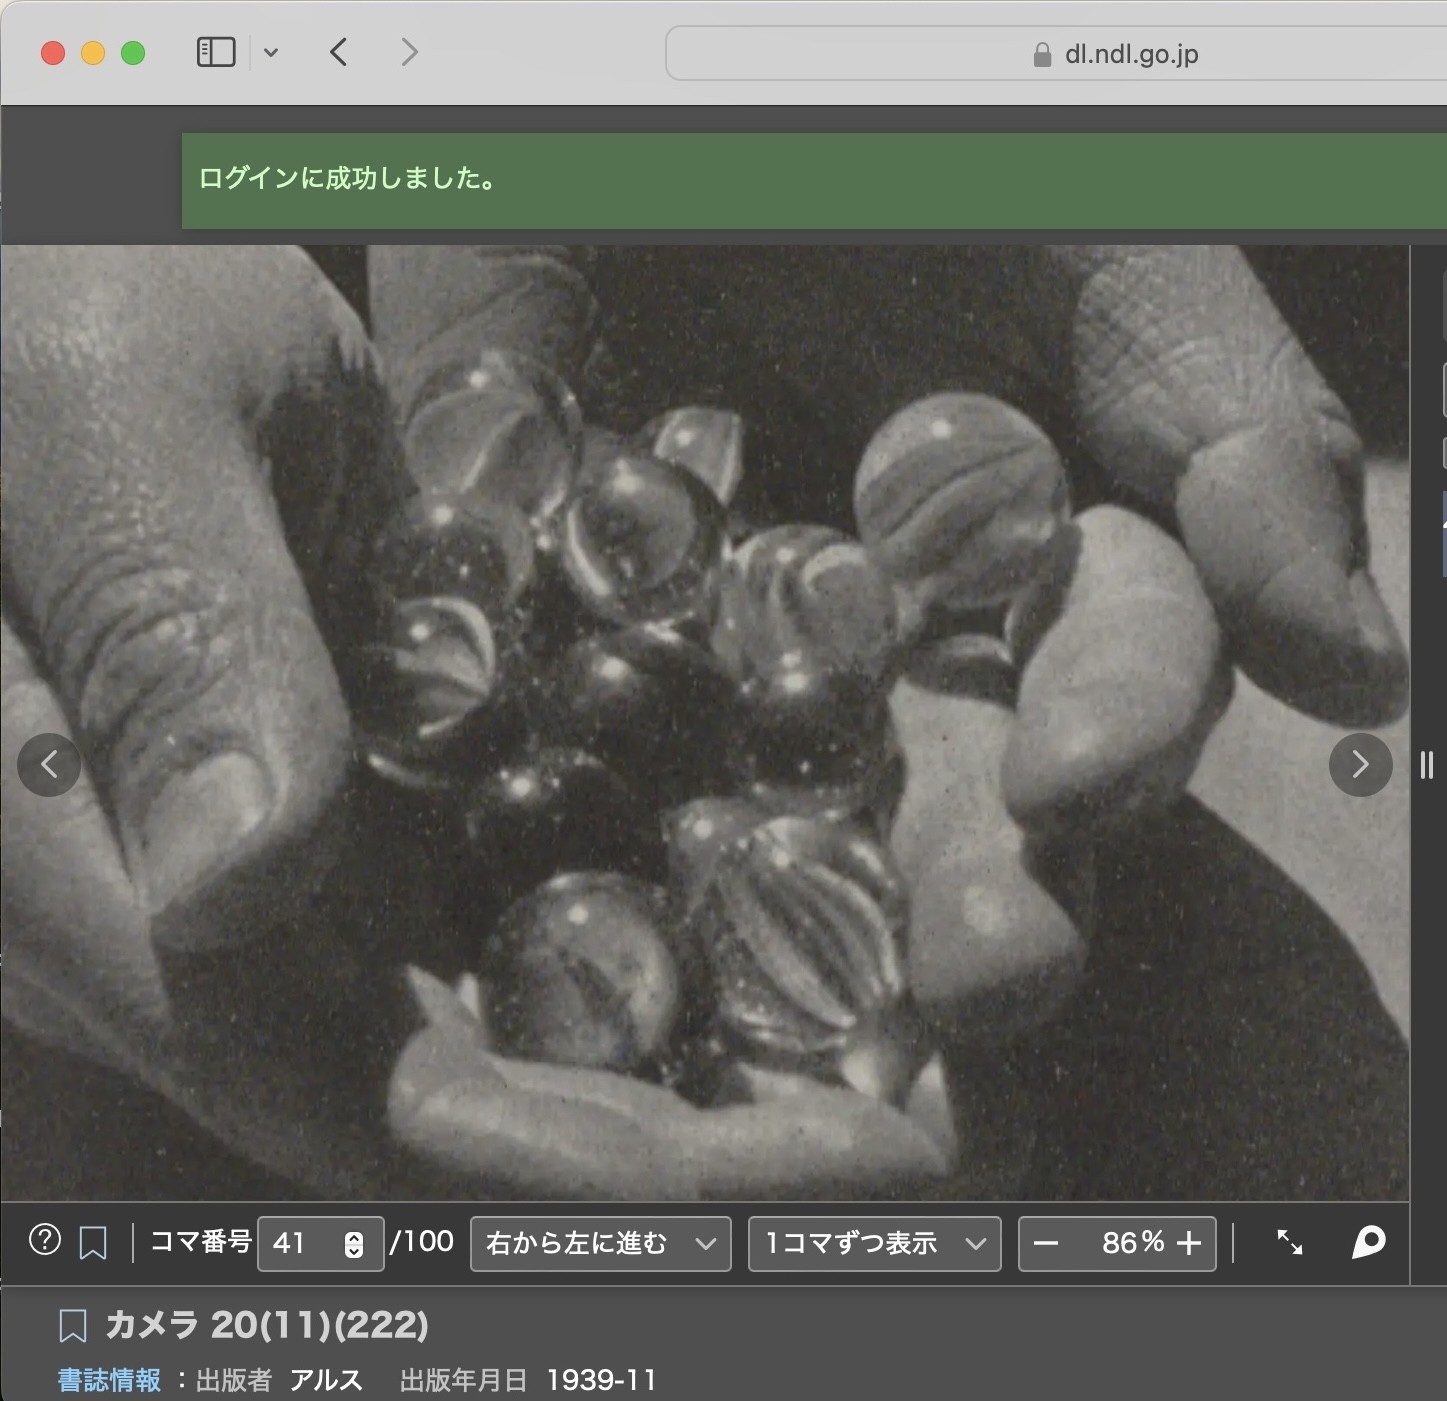Viewport: 1447px width, 1401px height.
Task: Click the Safari forward navigation arrow
Action: pos(409,52)
